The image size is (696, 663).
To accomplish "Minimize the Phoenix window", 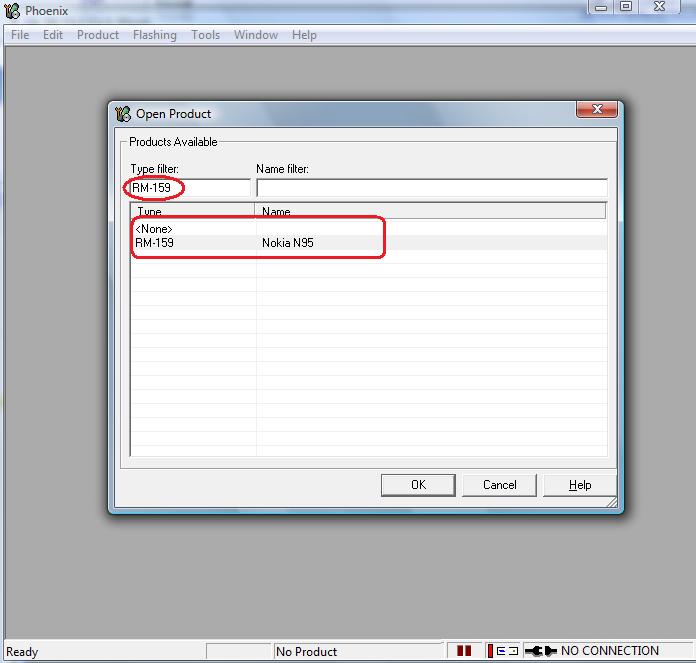I will (x=601, y=7).
